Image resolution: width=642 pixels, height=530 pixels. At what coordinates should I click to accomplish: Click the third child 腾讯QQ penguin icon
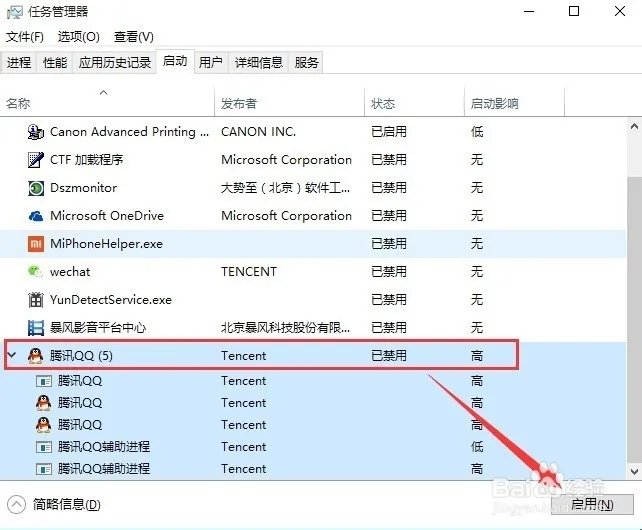(x=43, y=425)
